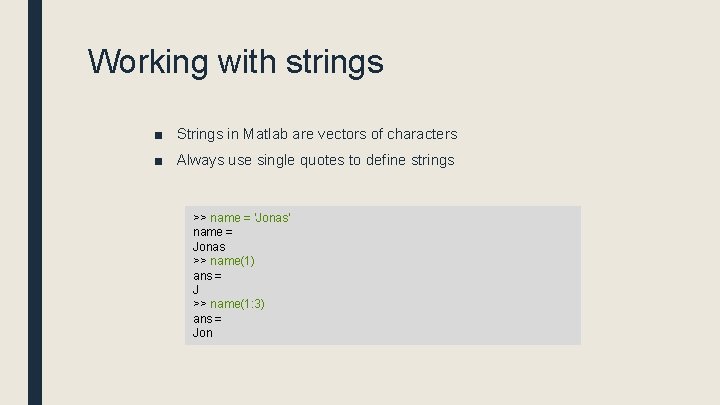Click the green name(1:3) command
This screenshot has width=720, height=405.
(237, 304)
